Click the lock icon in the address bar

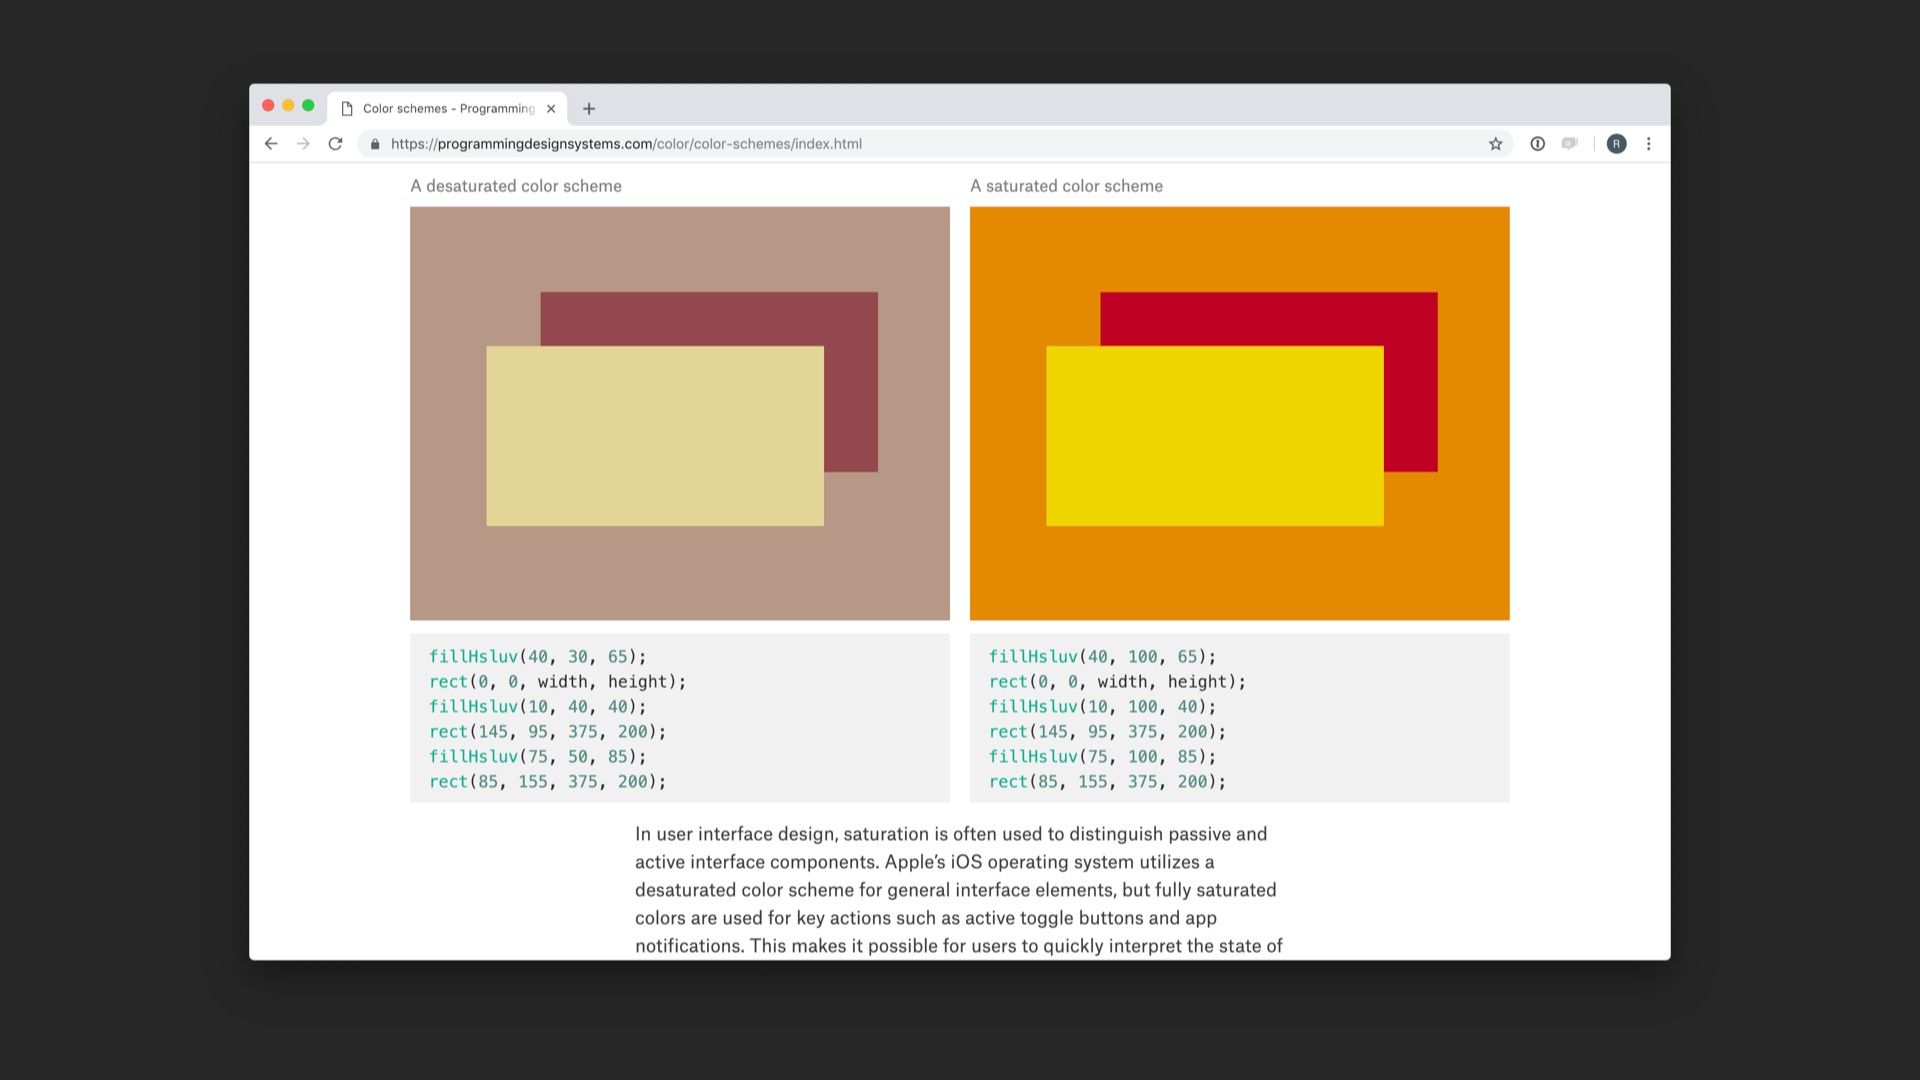(x=375, y=144)
